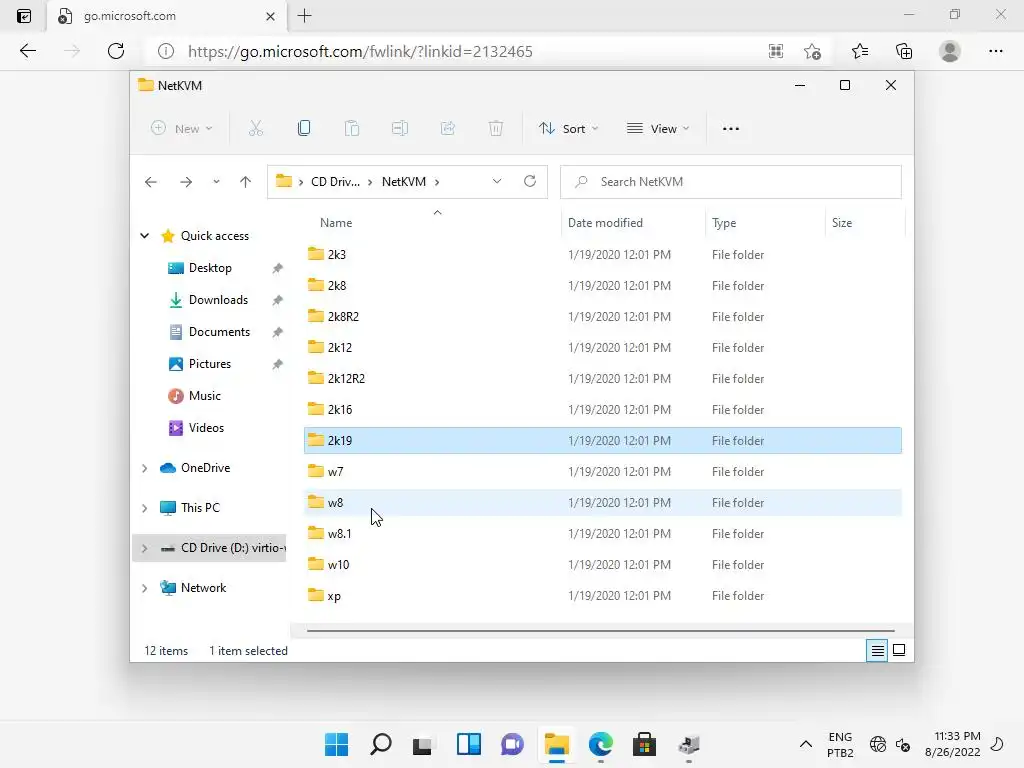Image resolution: width=1024 pixels, height=768 pixels.
Task: Show hidden system tray icons
Action: 806,744
